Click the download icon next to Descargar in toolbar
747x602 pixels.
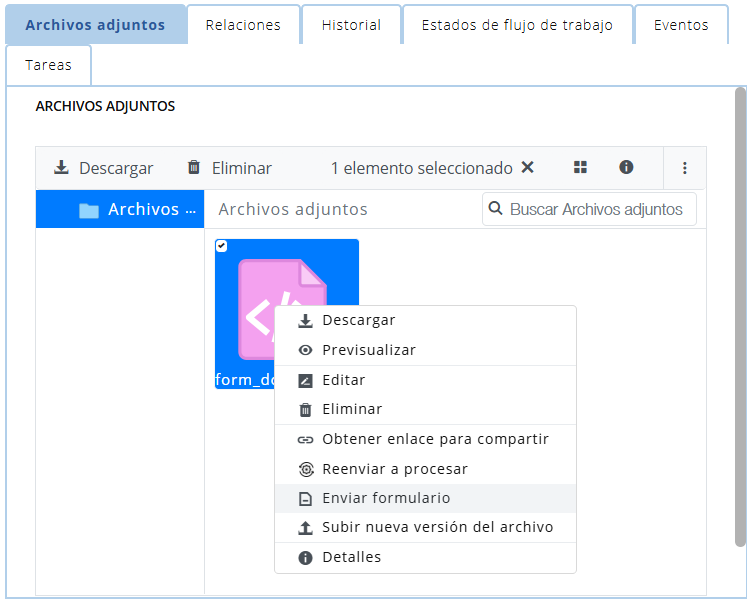(62, 168)
